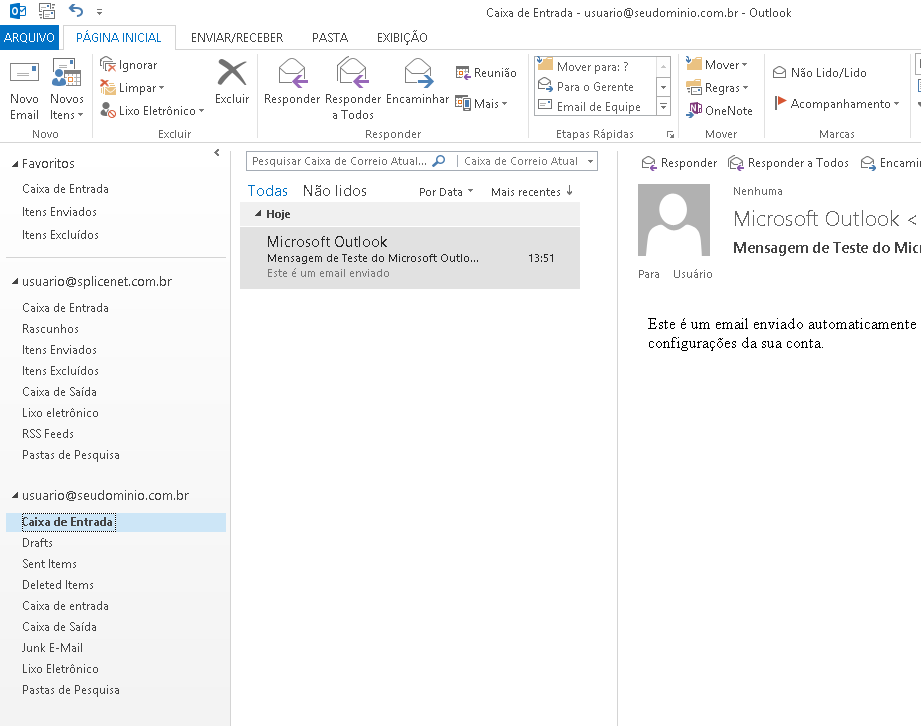Show Todas messages filter
The width and height of the screenshot is (921, 726).
click(x=267, y=191)
